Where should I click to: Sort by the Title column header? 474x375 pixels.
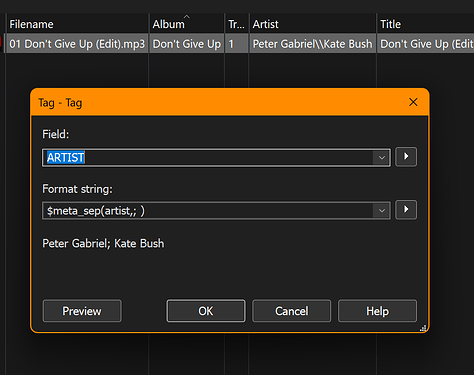(426, 24)
